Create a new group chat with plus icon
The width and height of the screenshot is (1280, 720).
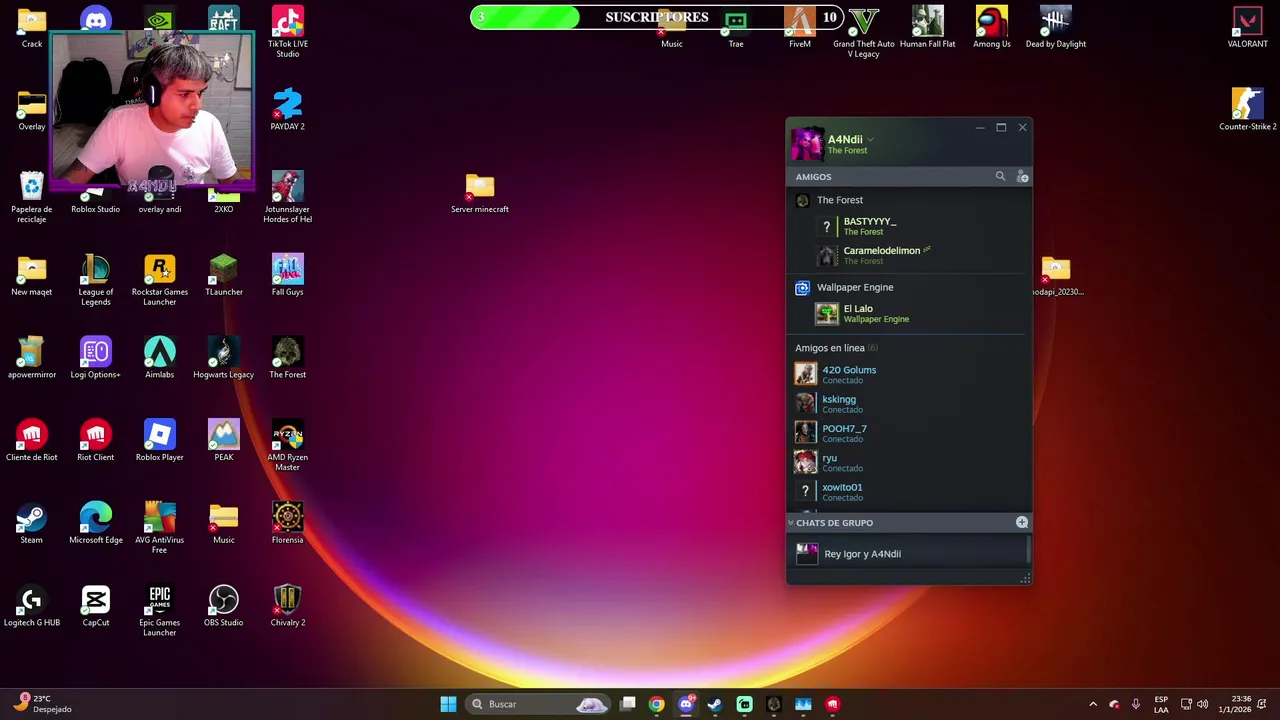[1022, 522]
